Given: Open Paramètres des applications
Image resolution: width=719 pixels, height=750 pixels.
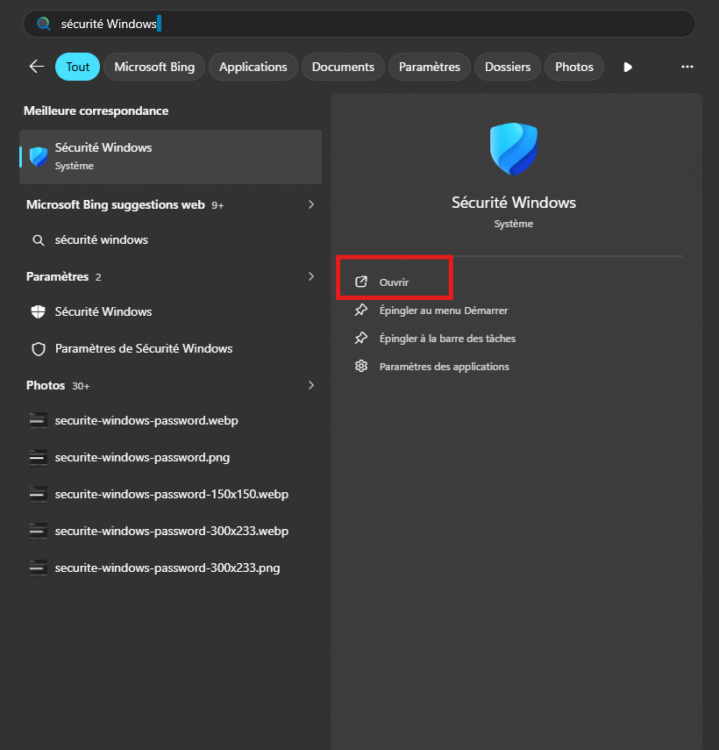Looking at the screenshot, I should pos(444,366).
